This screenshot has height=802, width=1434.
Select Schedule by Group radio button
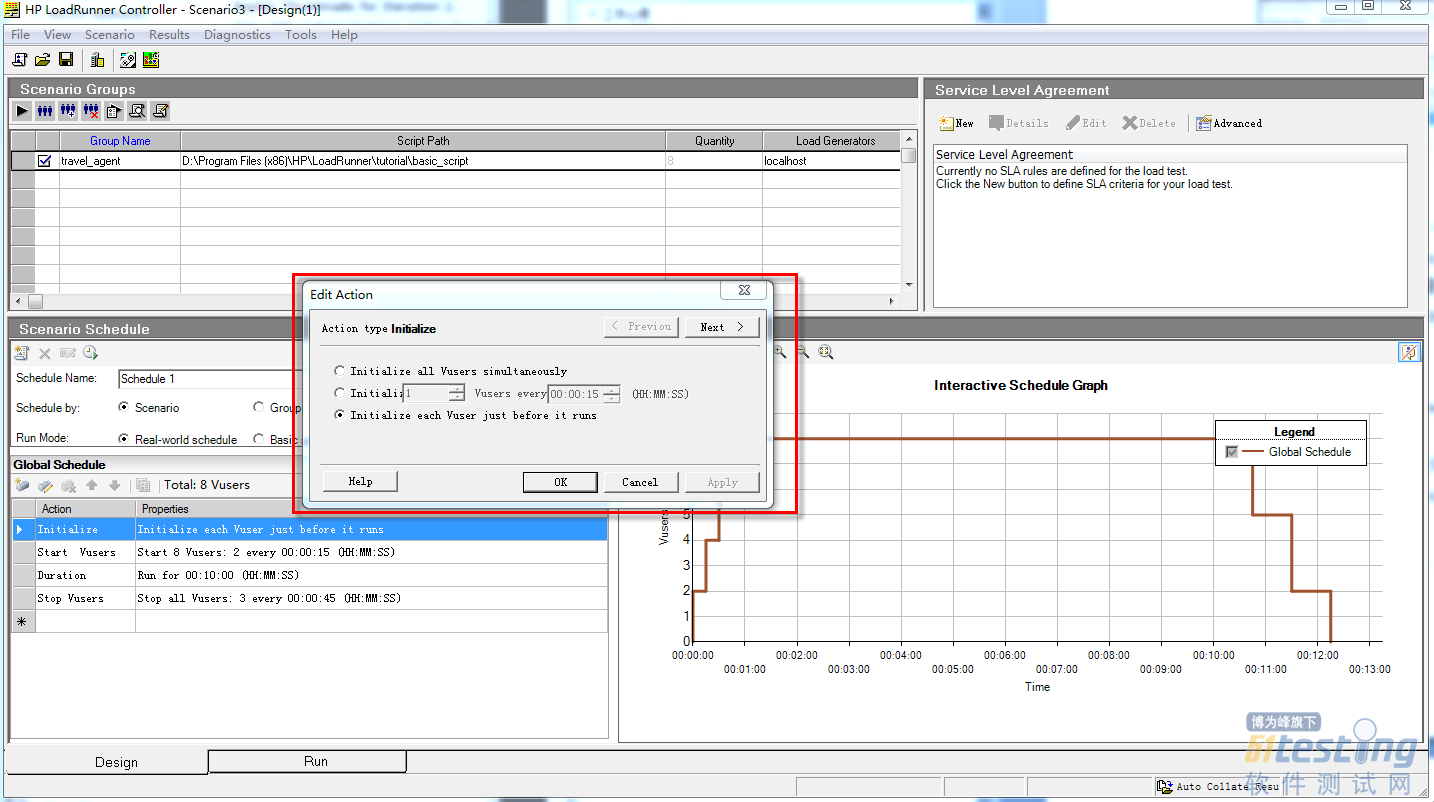pyautogui.click(x=259, y=407)
